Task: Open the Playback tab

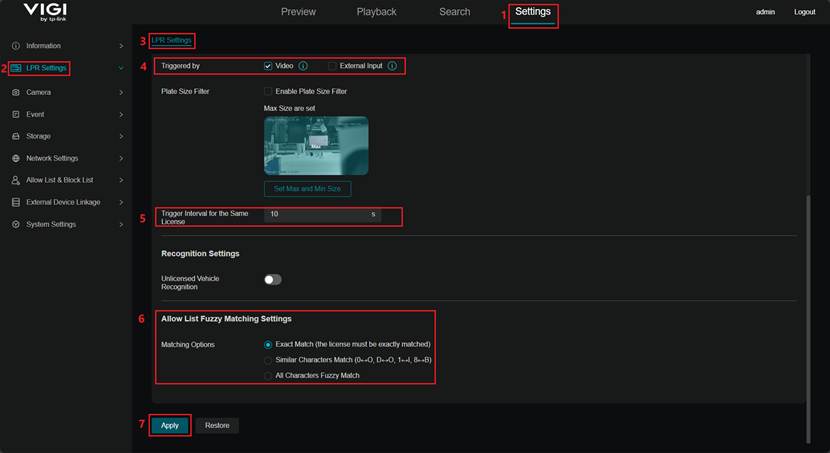Action: [x=376, y=12]
